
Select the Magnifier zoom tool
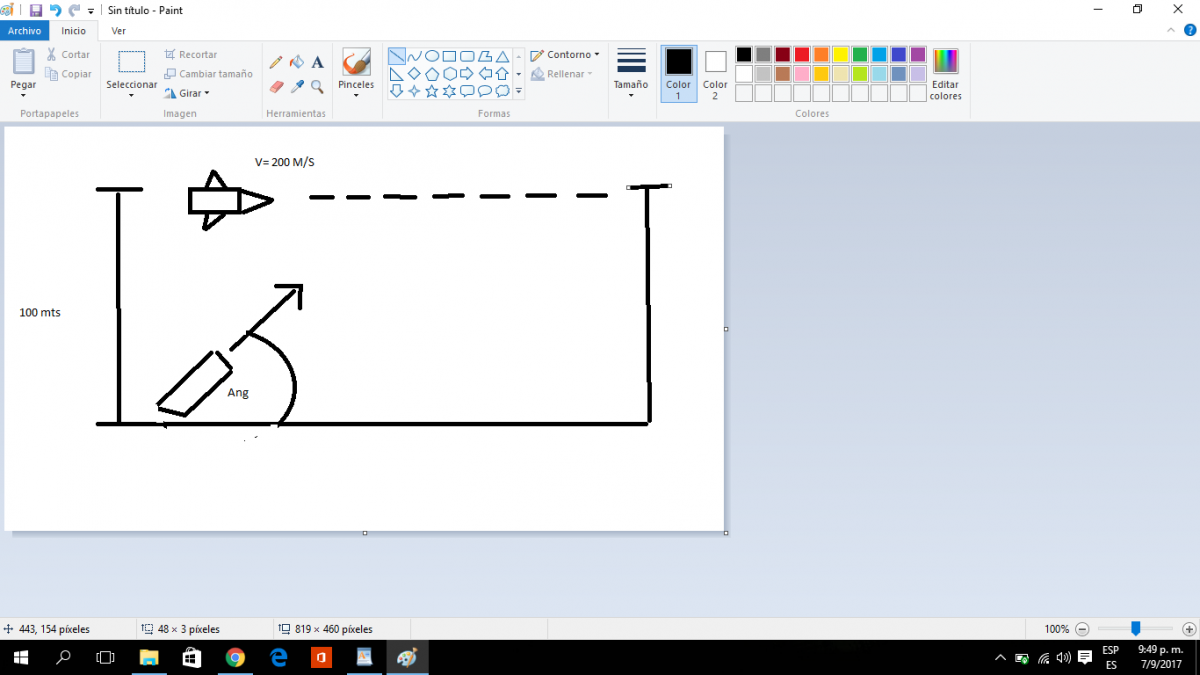(317, 87)
